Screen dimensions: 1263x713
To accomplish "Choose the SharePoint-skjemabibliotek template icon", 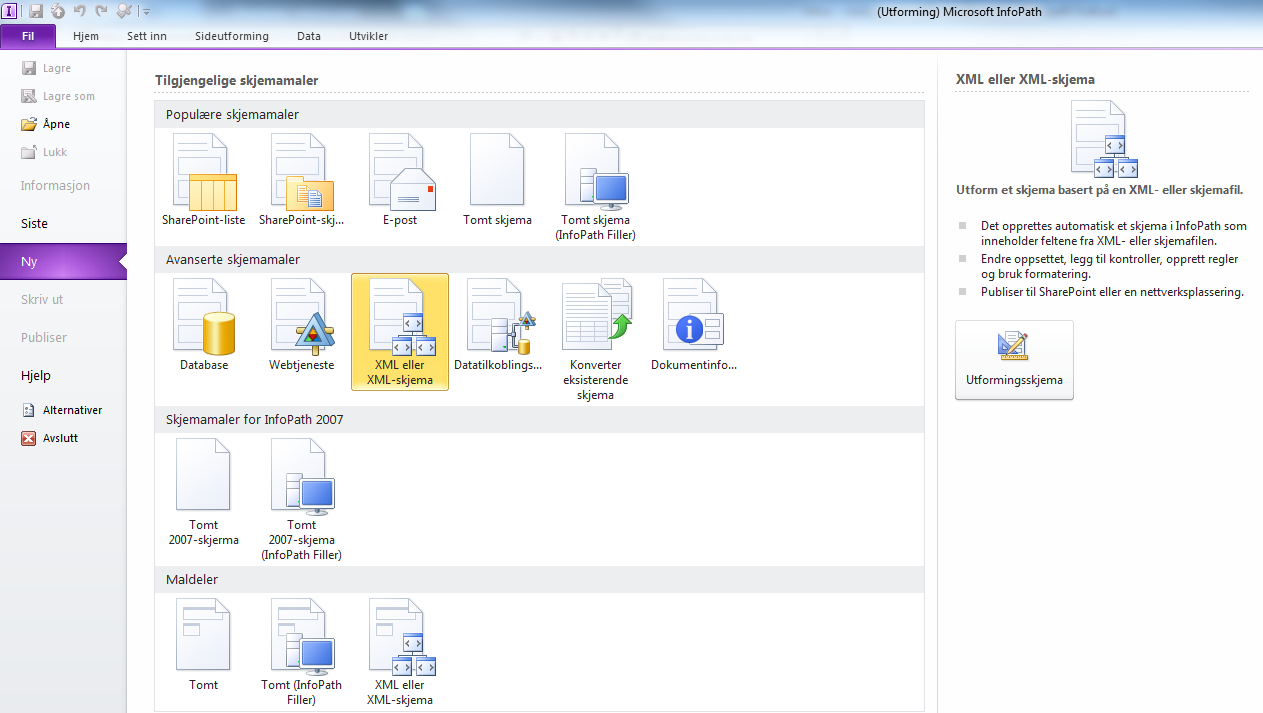I will (302, 180).
